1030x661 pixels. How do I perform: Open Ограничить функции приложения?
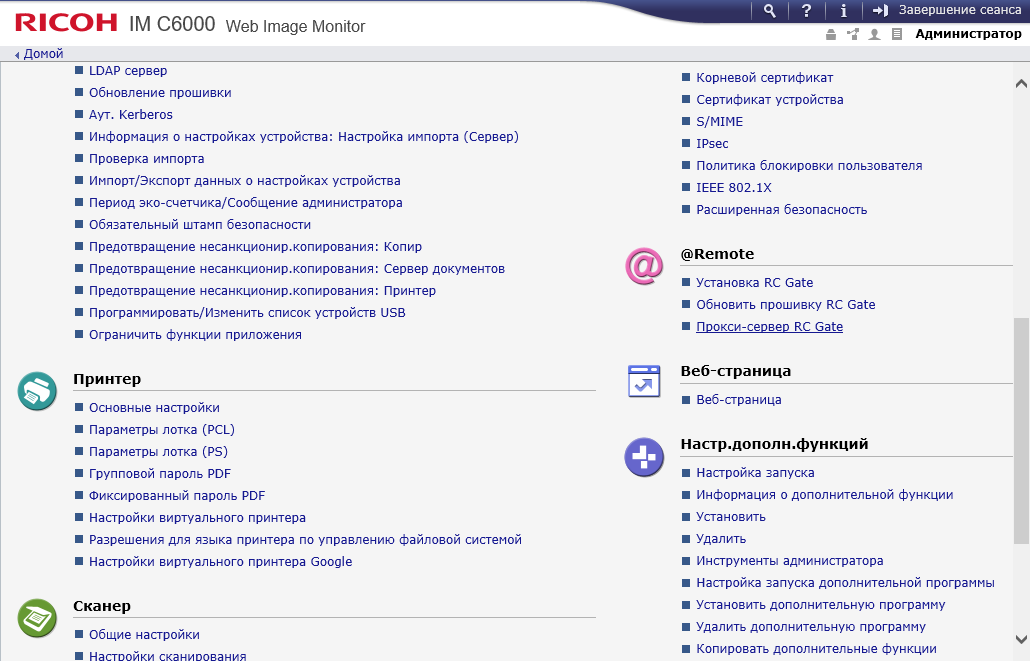tap(195, 334)
